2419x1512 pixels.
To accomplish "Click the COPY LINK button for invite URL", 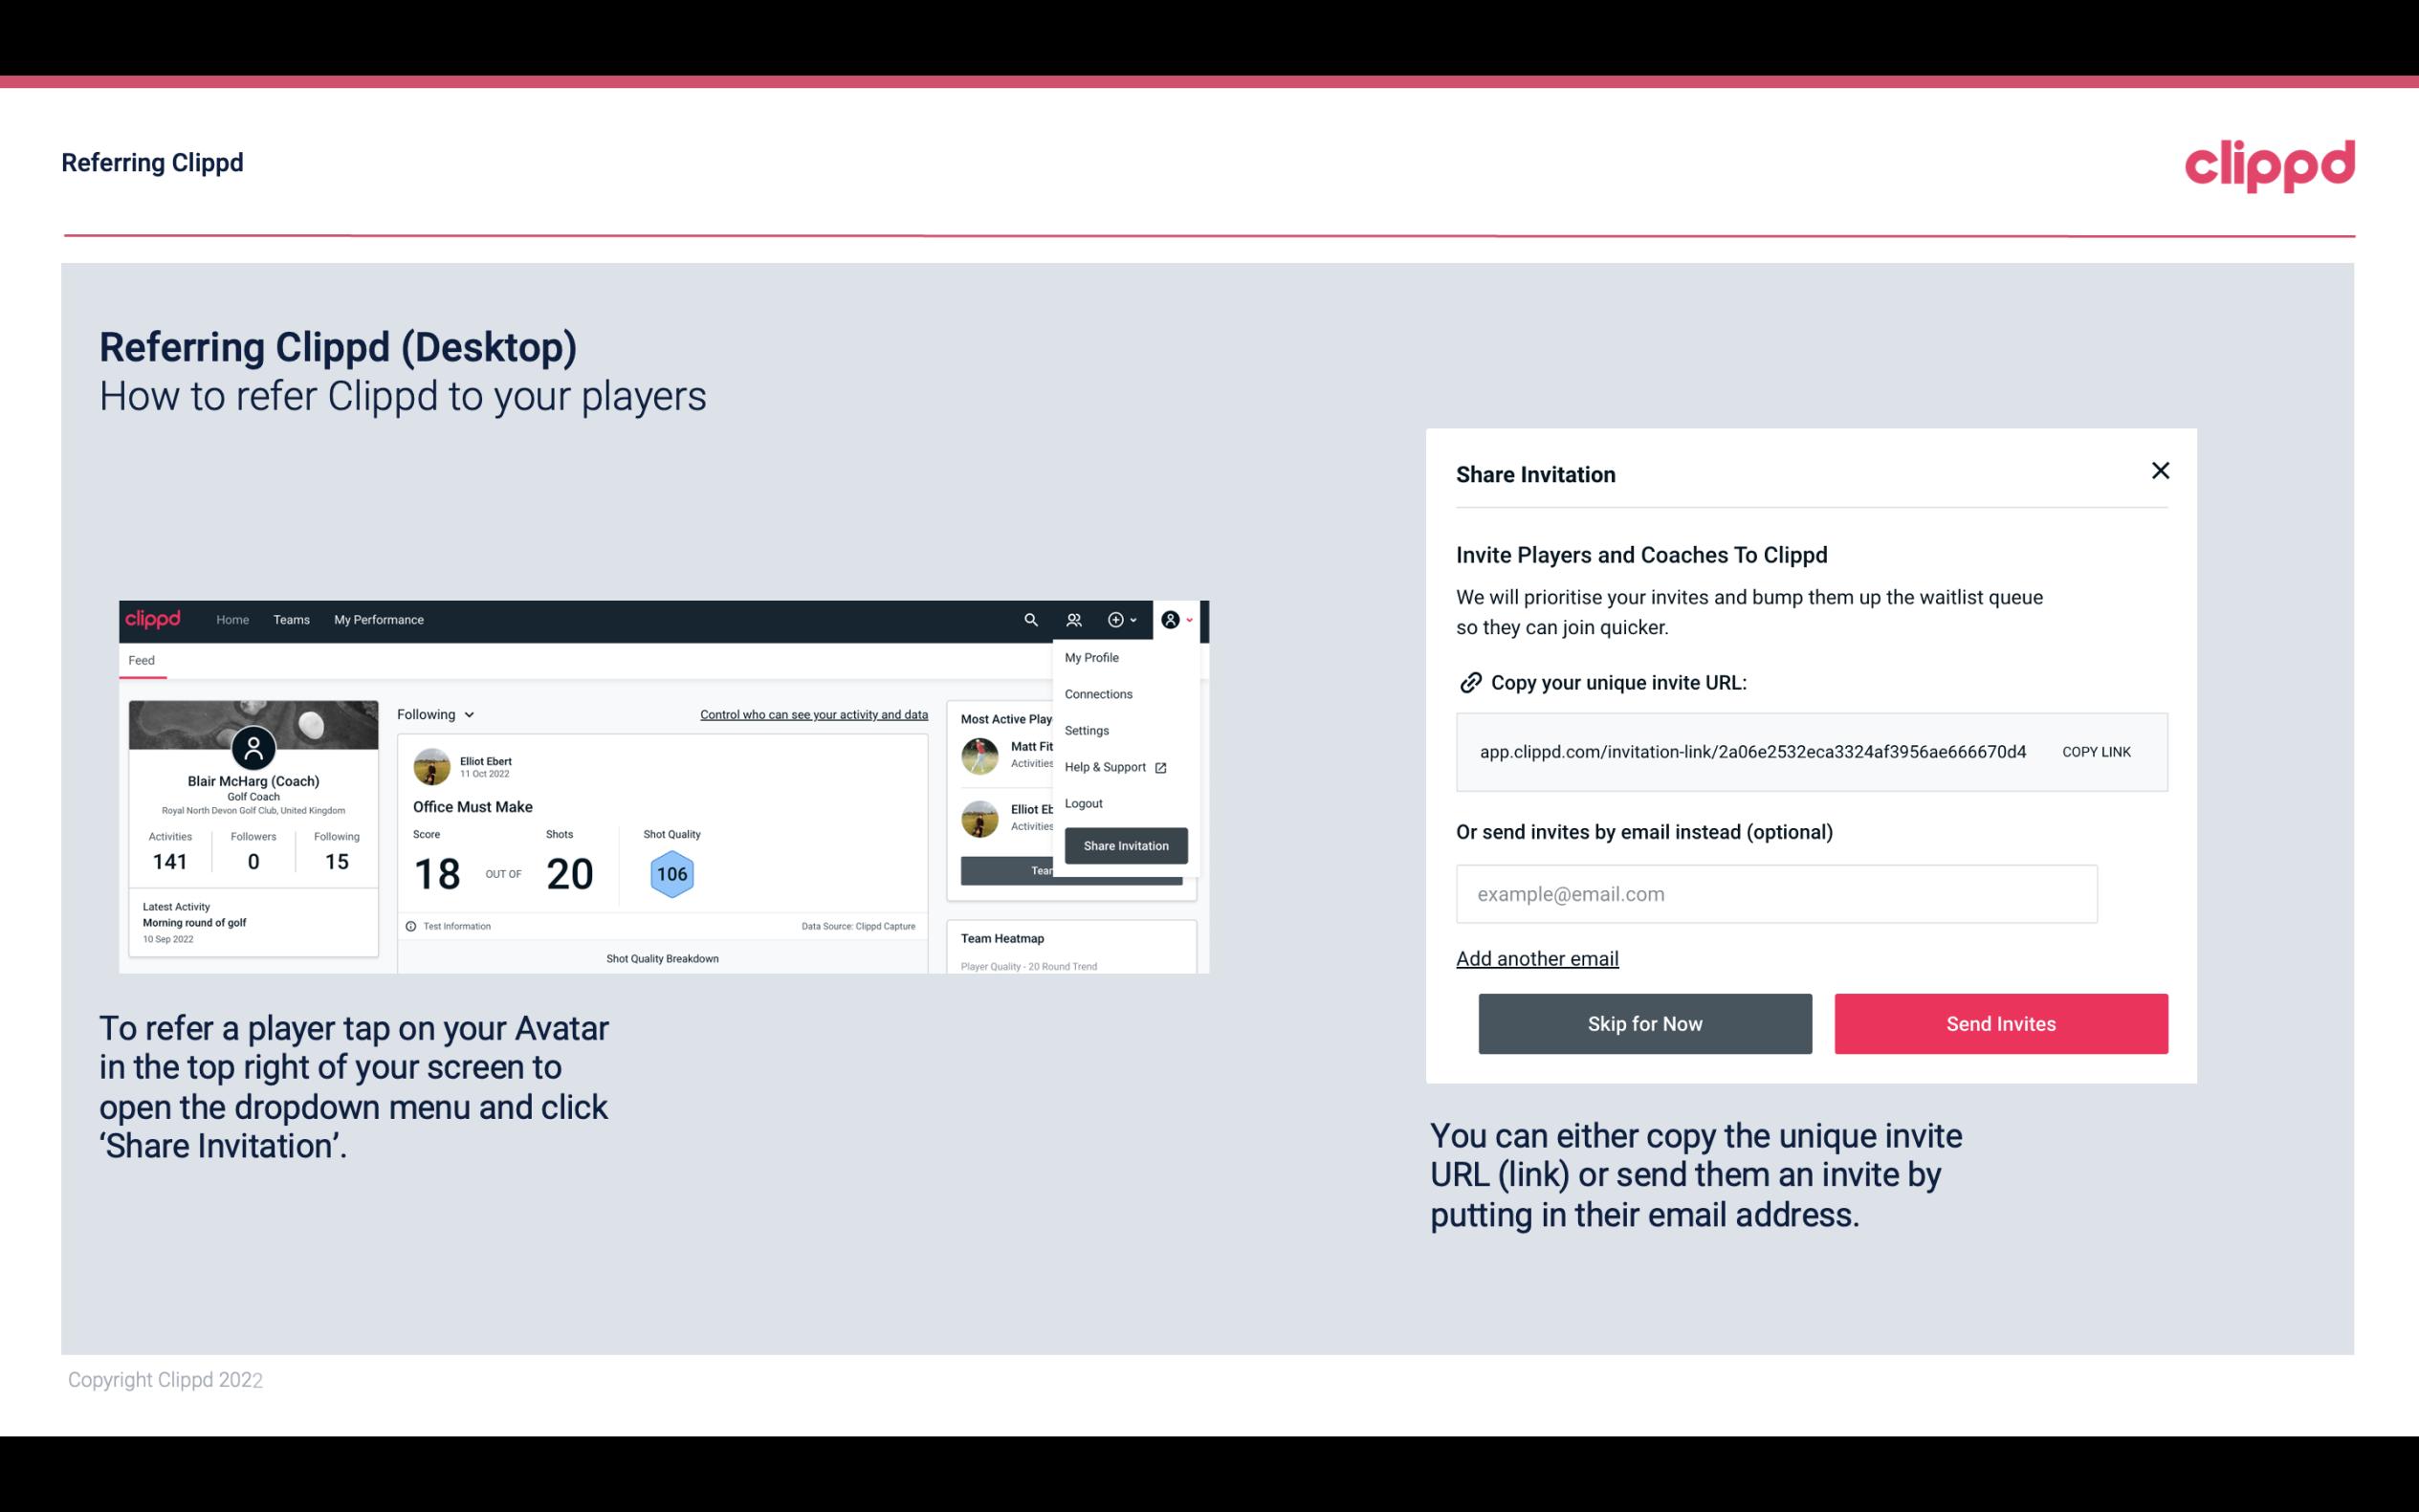I will coord(2097,751).
